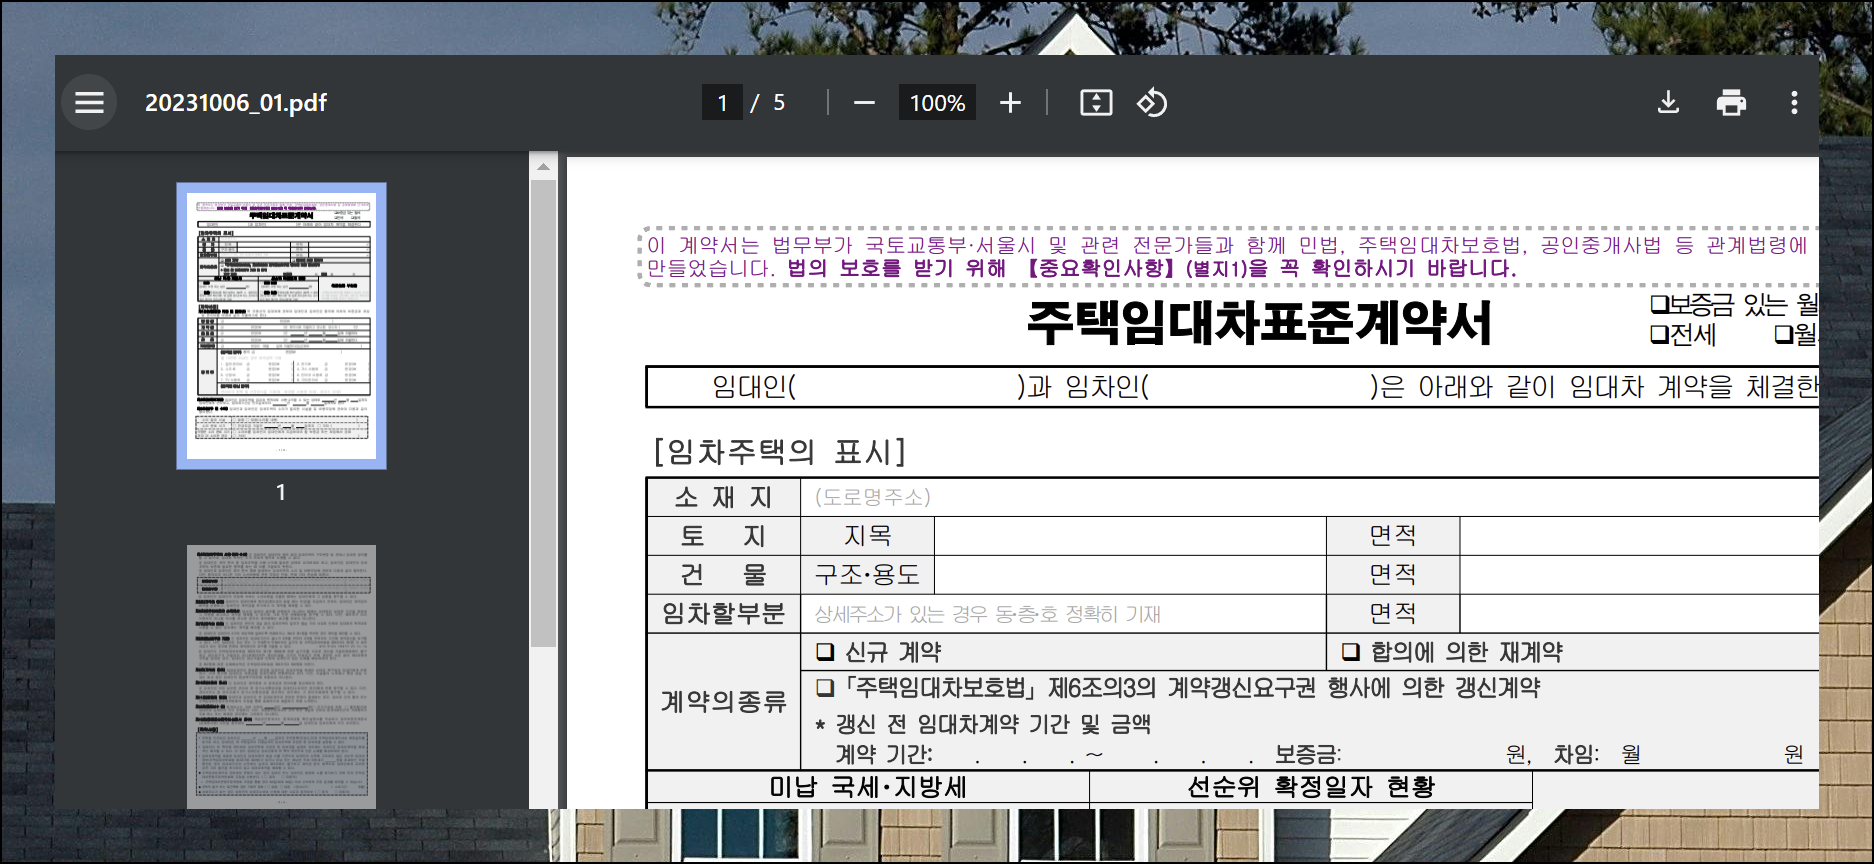The height and width of the screenshot is (864, 1874).
Task: Click the 주택임대차표준계약서 heading
Action: pos(1260,323)
